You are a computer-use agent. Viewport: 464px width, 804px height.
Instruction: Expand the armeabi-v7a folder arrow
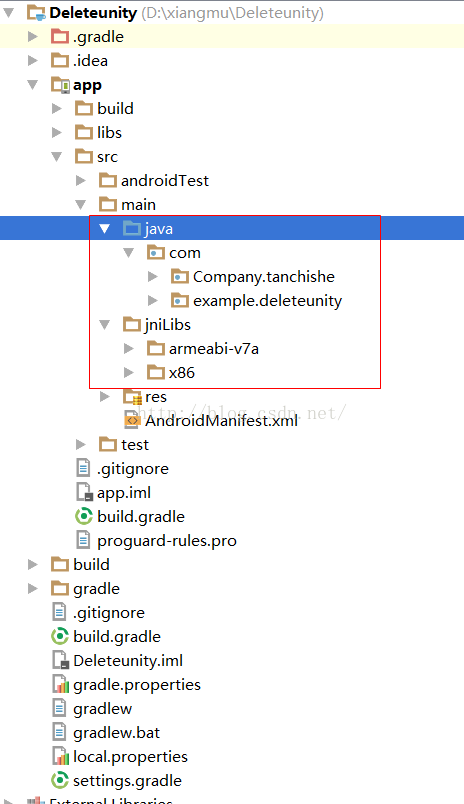click(129, 349)
